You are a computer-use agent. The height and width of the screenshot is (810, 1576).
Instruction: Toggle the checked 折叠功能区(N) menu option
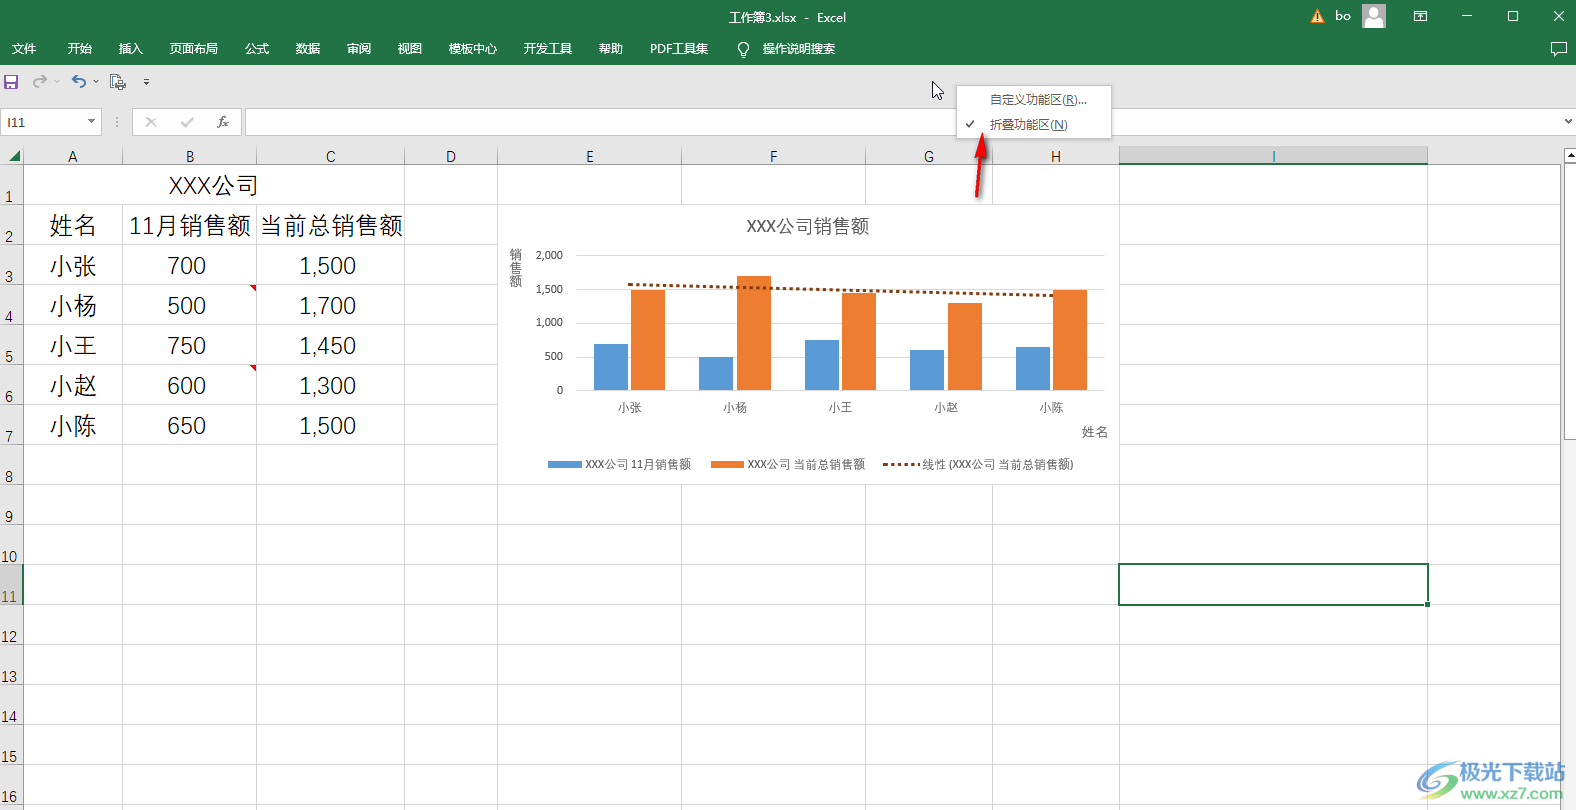click(1034, 125)
